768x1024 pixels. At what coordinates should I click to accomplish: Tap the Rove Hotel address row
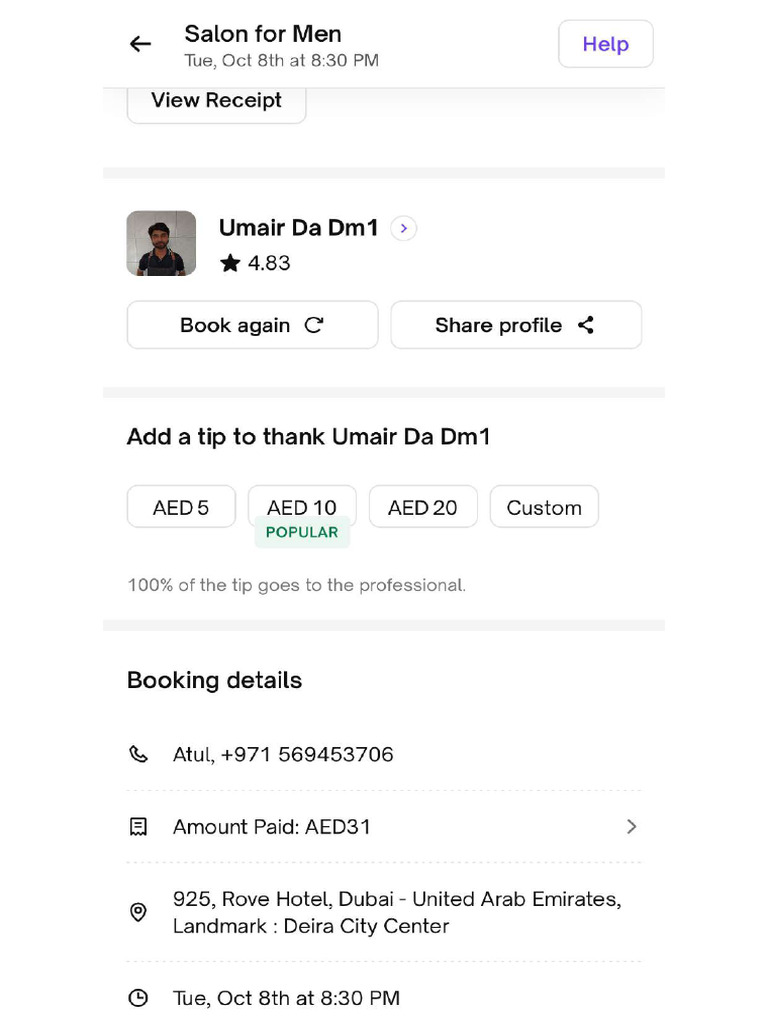point(397,912)
